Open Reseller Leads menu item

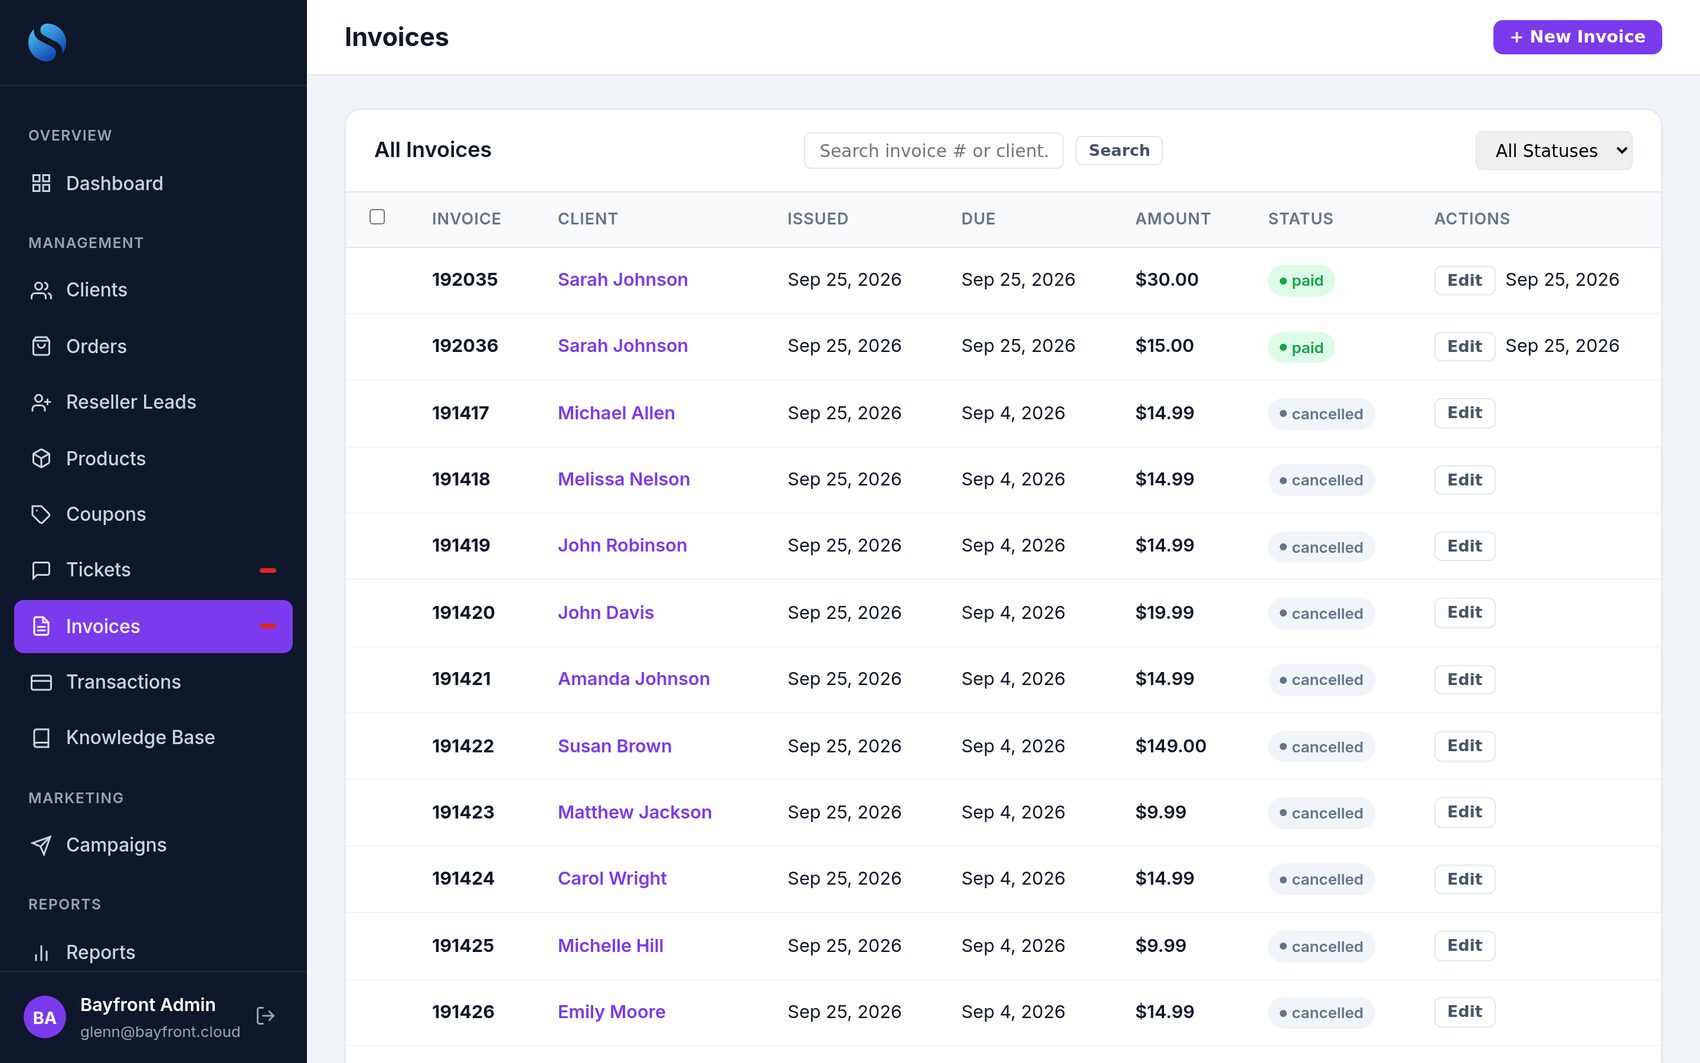[153, 402]
